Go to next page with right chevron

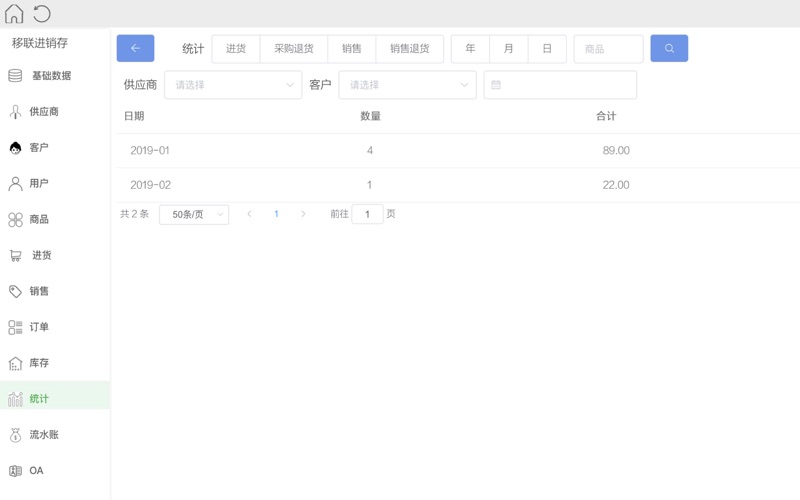[303, 214]
